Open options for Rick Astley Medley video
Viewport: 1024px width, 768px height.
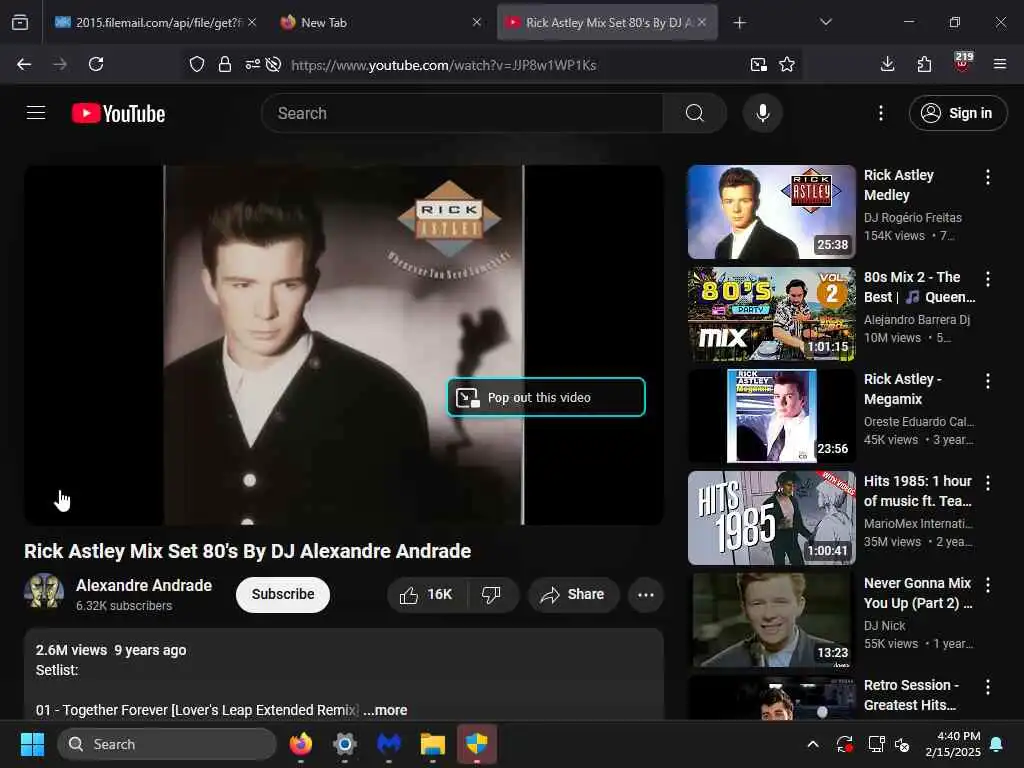click(987, 177)
